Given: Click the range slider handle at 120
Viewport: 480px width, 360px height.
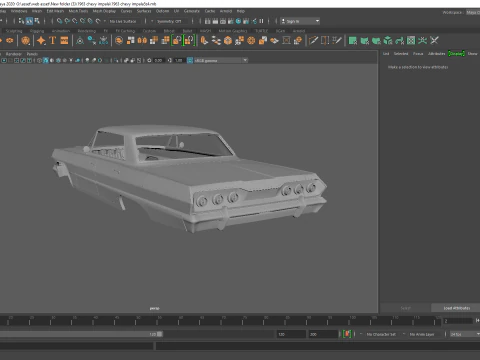Looking at the screenshot, I should [160, 334].
